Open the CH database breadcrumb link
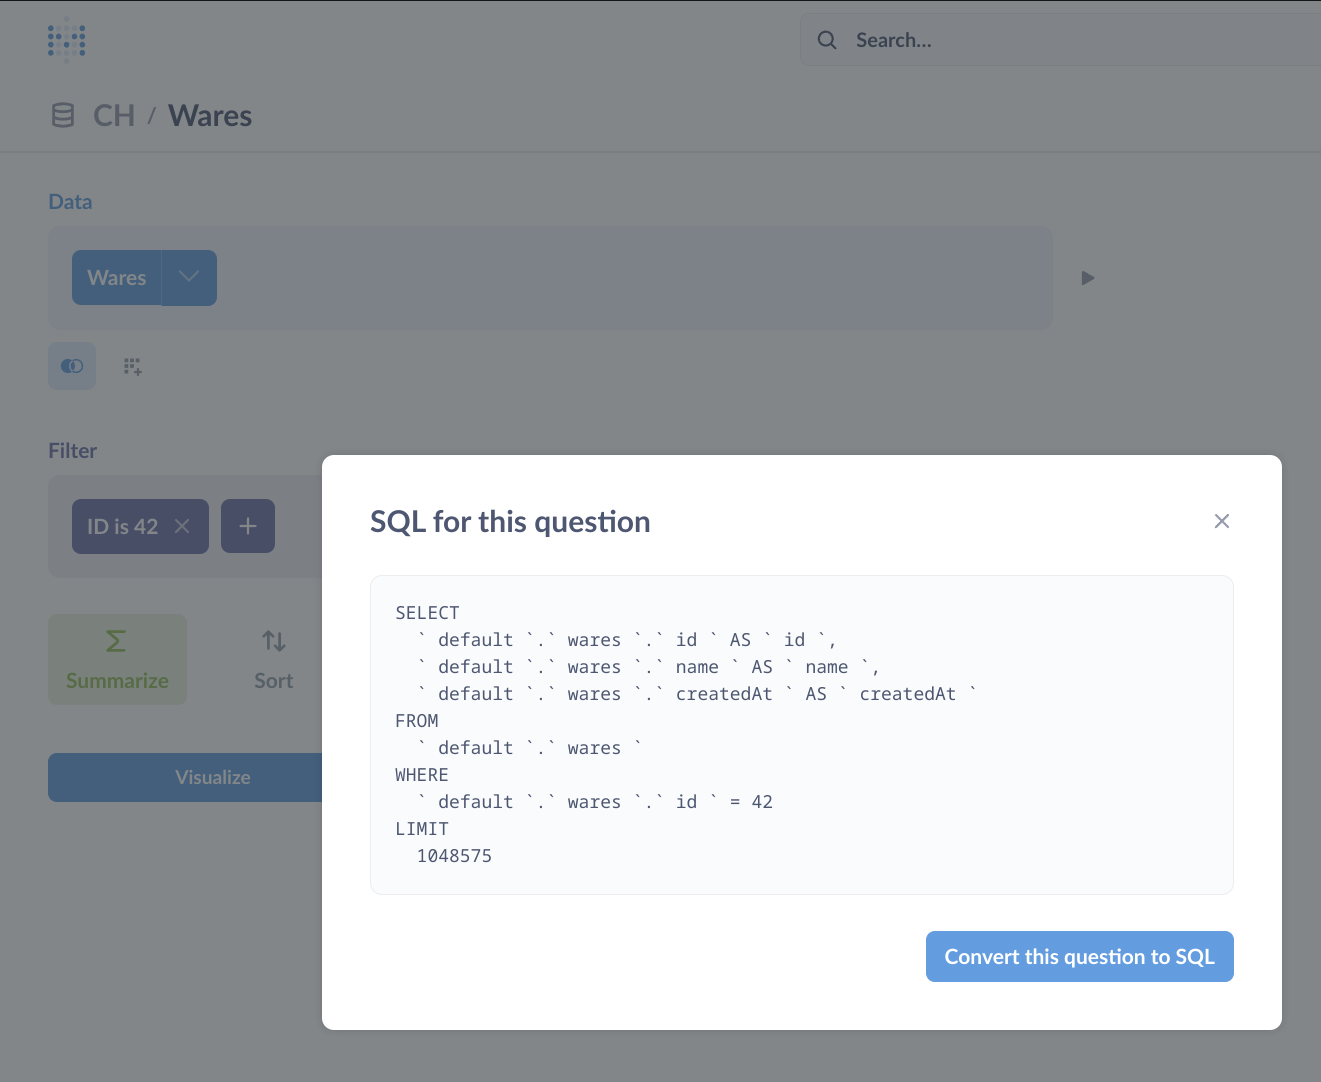 pyautogui.click(x=113, y=115)
